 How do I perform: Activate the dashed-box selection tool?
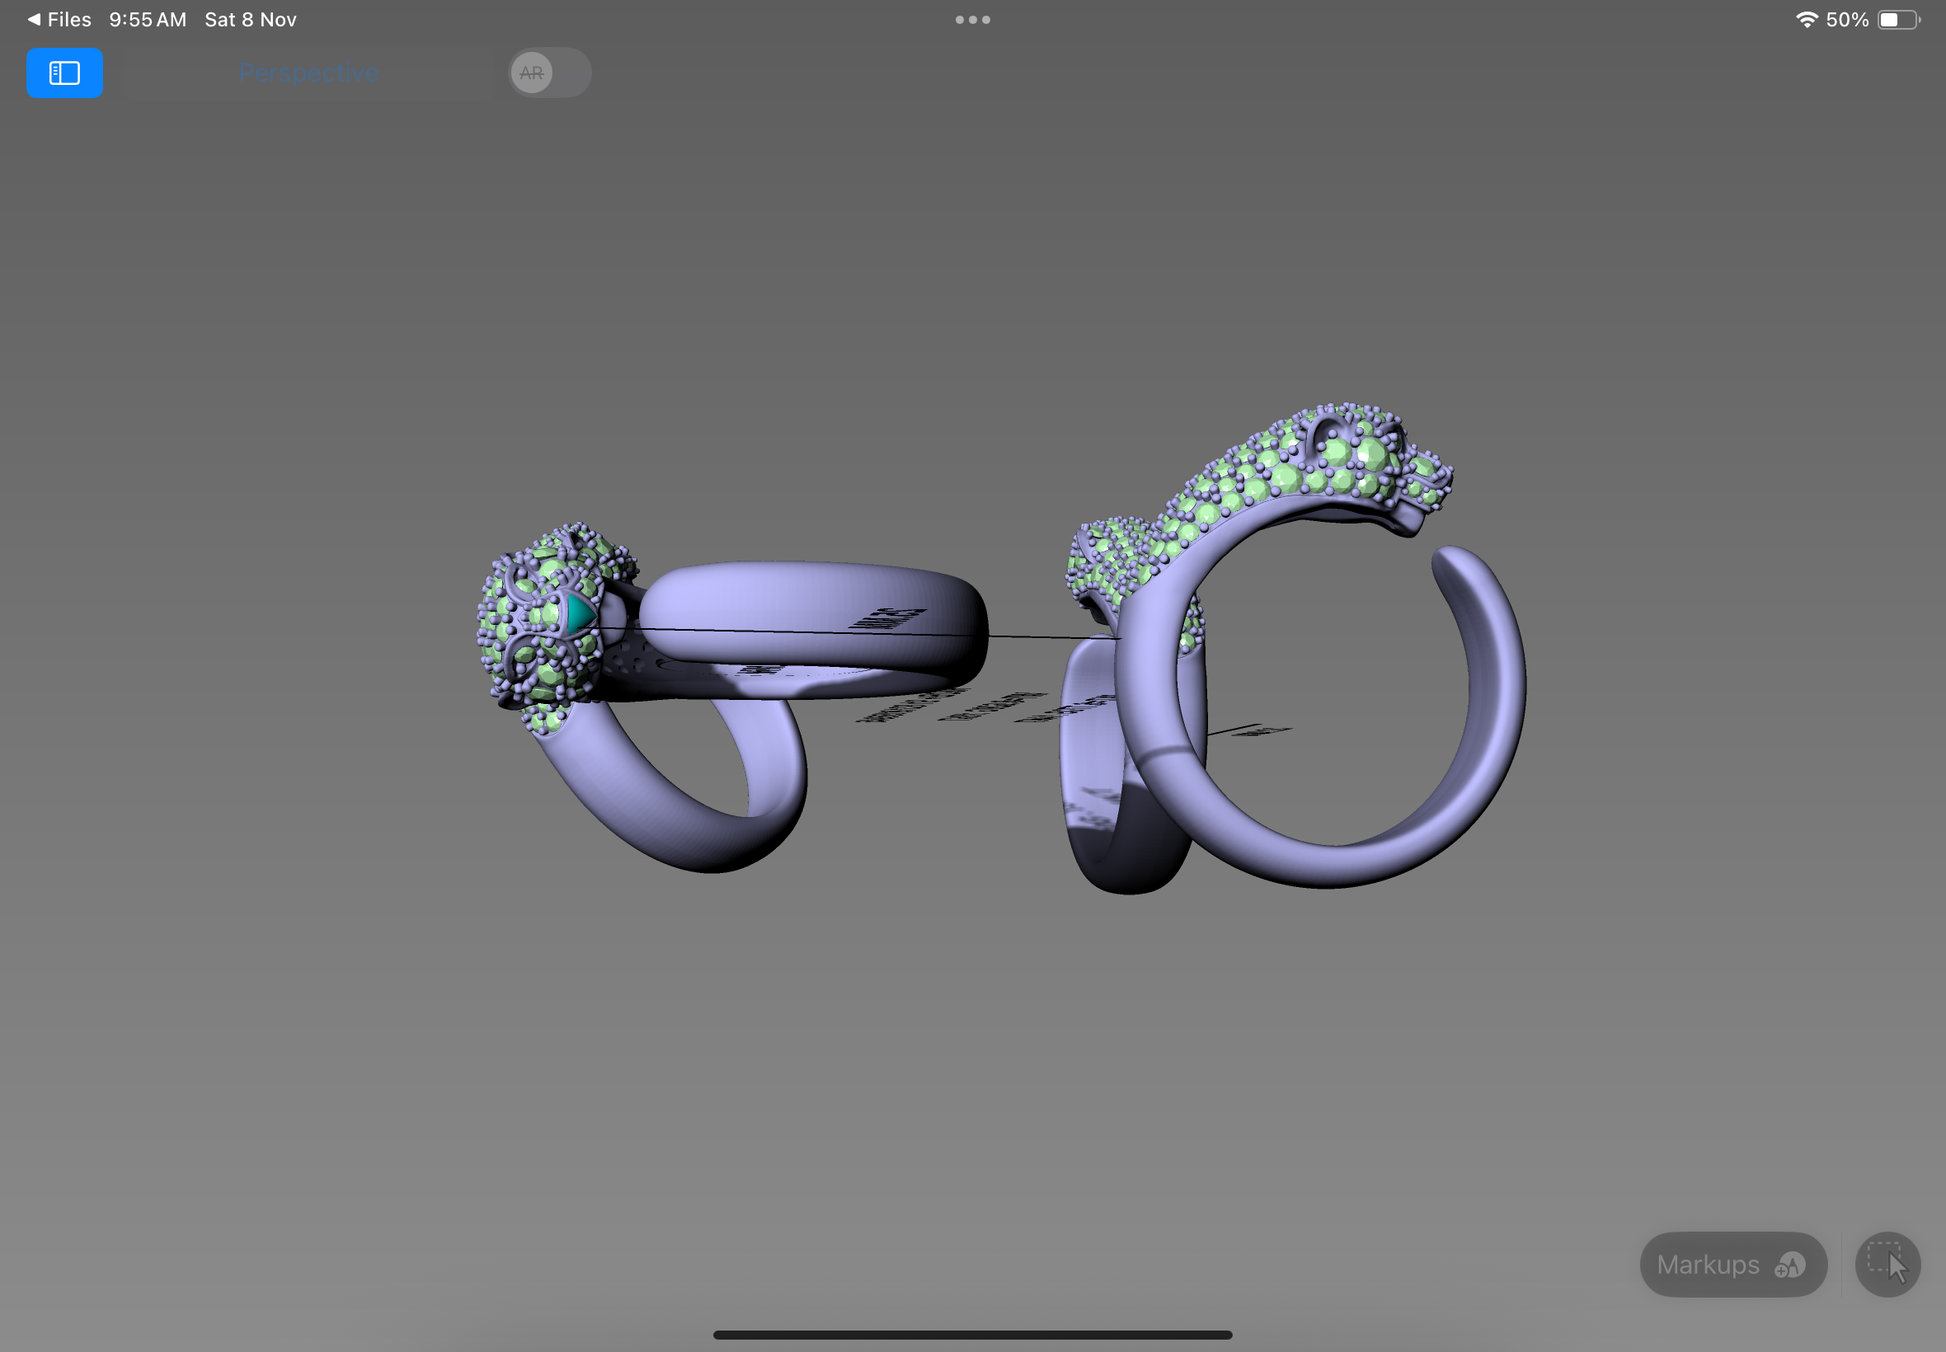(1887, 1265)
